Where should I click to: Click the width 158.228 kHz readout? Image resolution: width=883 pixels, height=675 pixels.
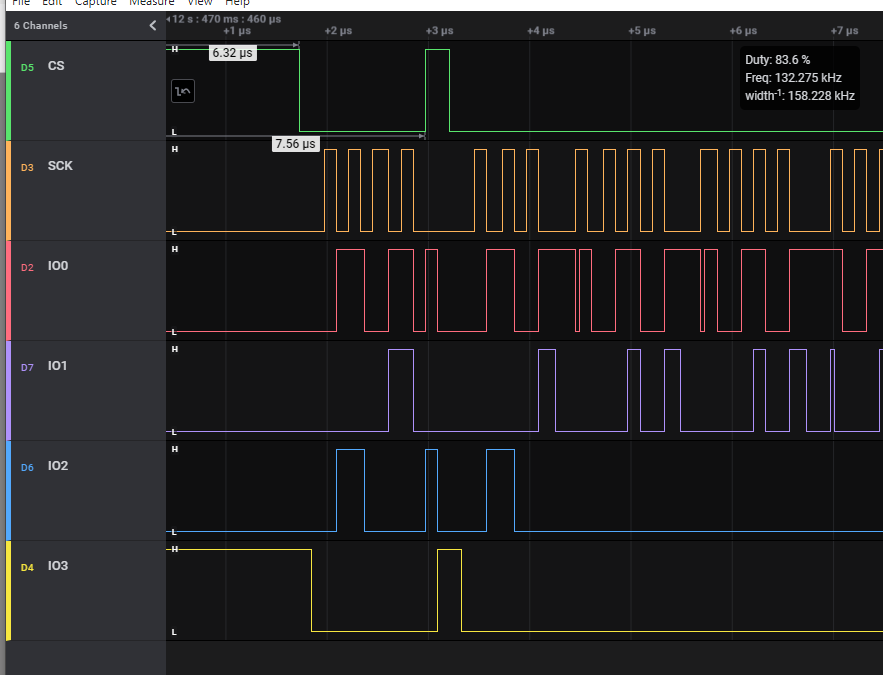pos(800,96)
